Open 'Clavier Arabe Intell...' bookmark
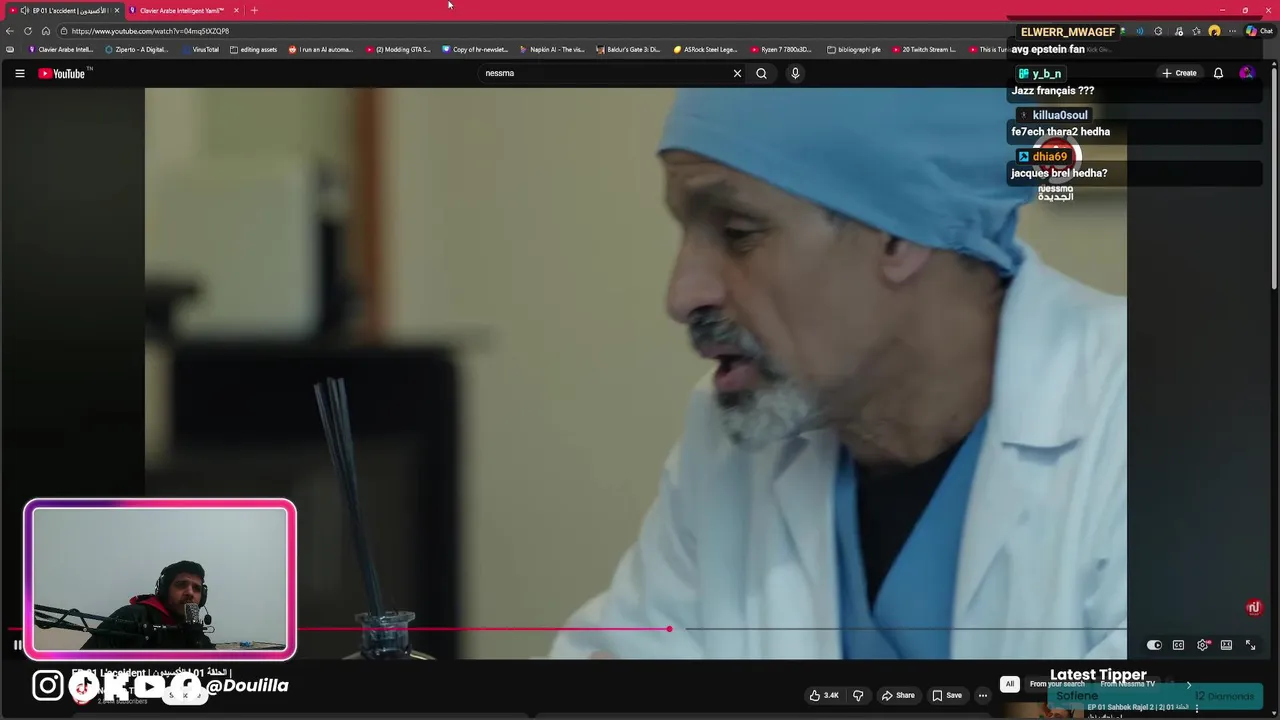This screenshot has width=1280, height=720. tap(61, 49)
